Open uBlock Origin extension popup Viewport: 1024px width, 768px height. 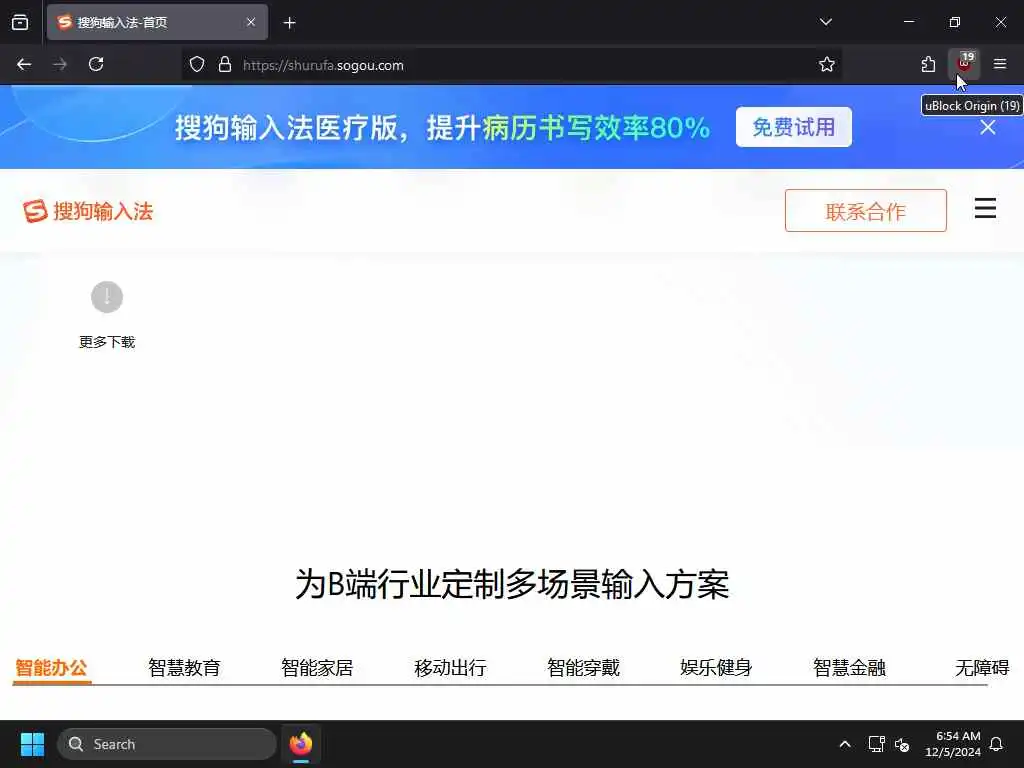[964, 63]
